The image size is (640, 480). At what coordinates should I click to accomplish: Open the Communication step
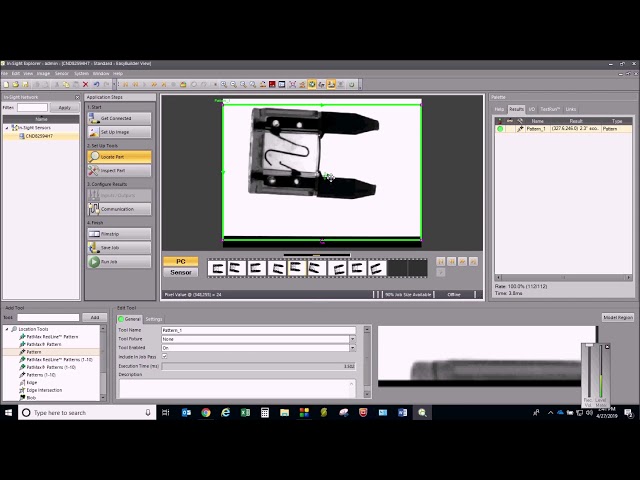[x=119, y=209]
